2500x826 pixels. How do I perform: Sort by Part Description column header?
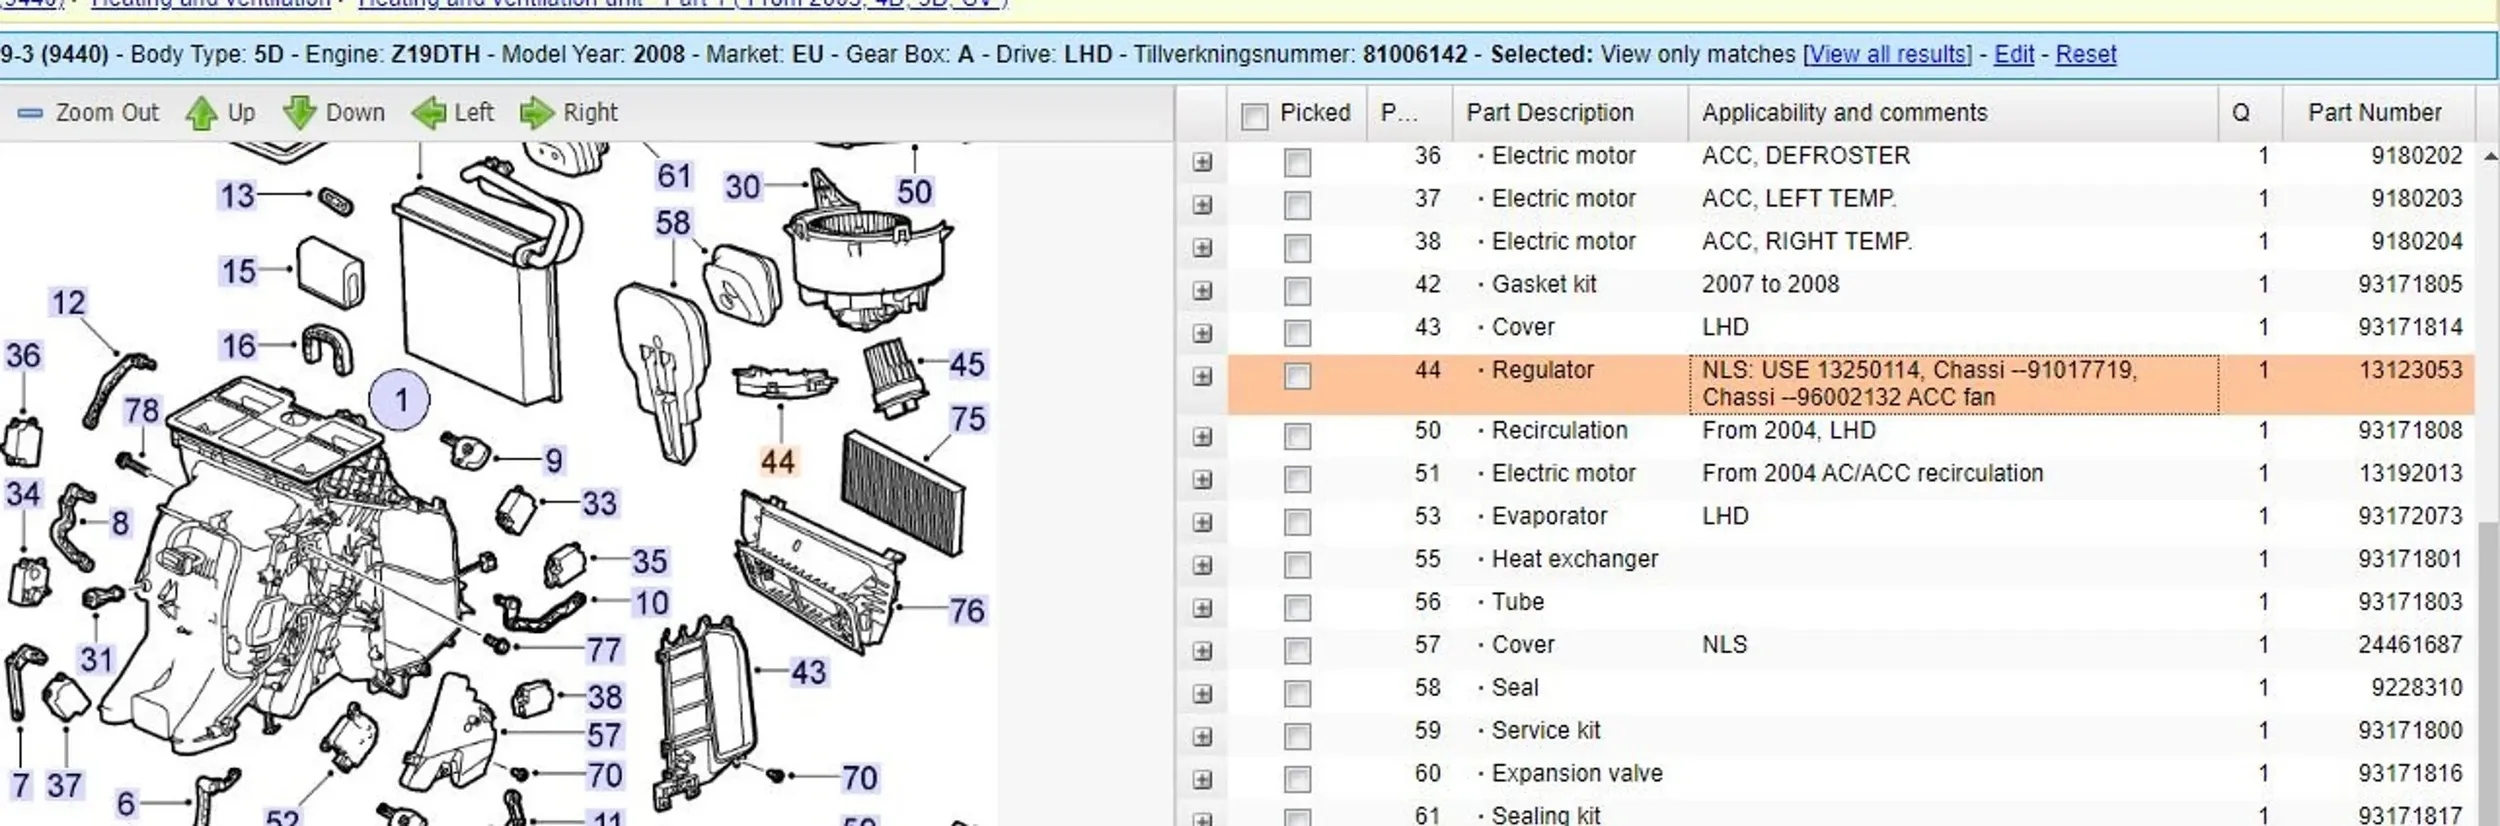click(x=1570, y=113)
